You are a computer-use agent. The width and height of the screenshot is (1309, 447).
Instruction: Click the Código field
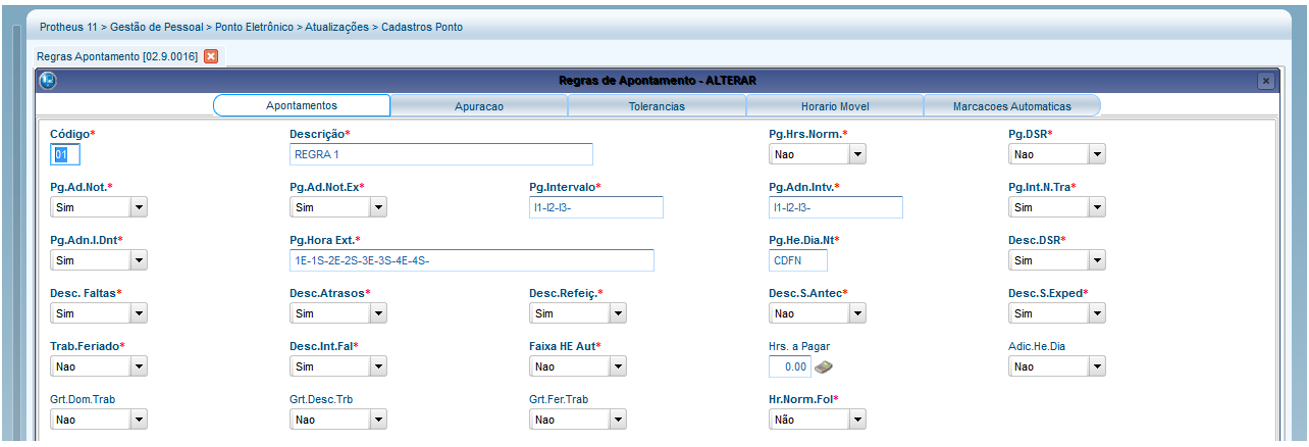64,154
